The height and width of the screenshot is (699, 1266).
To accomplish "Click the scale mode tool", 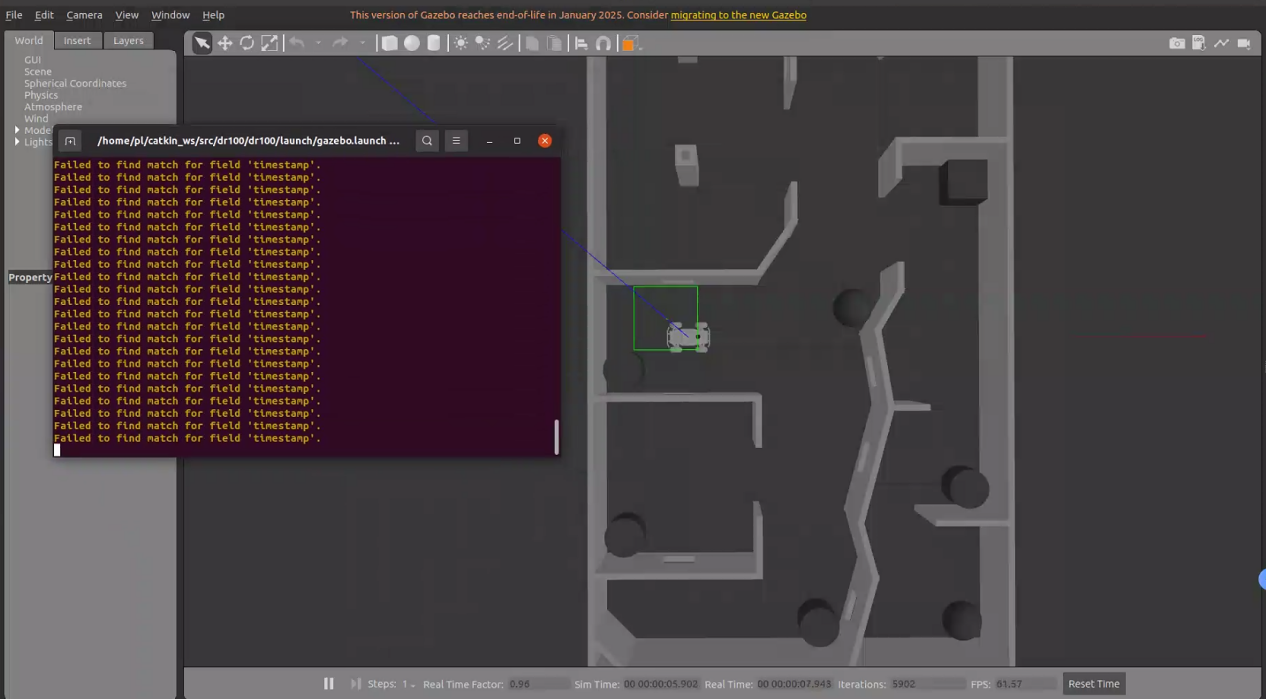I will pos(270,43).
